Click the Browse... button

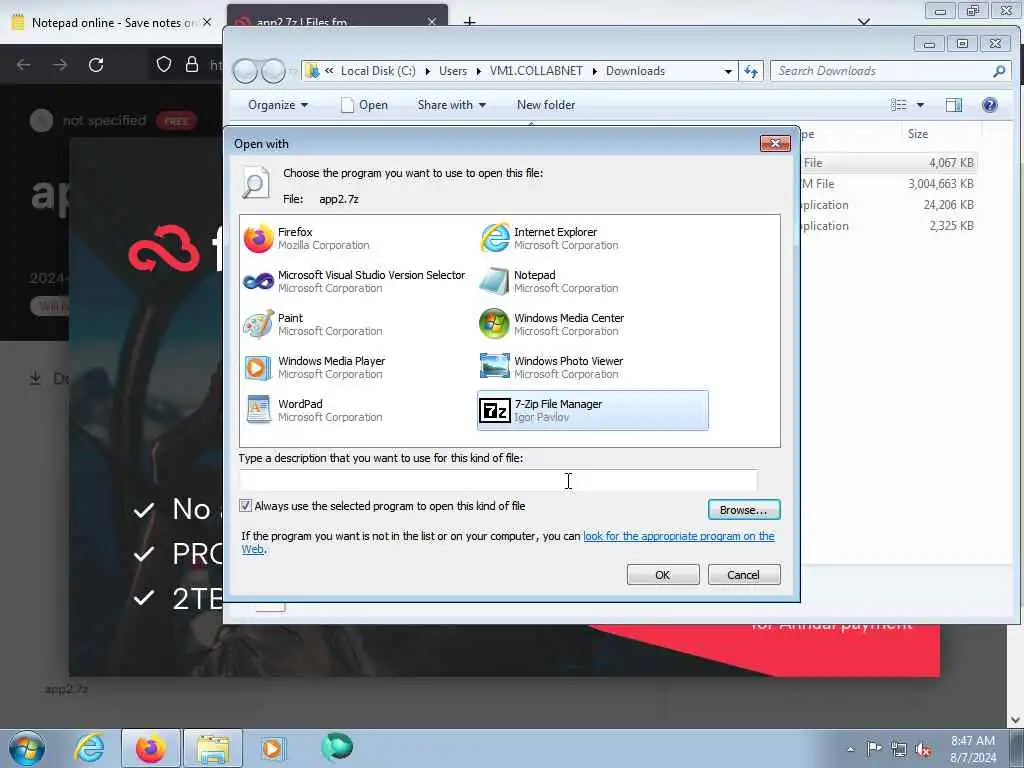[x=744, y=509]
